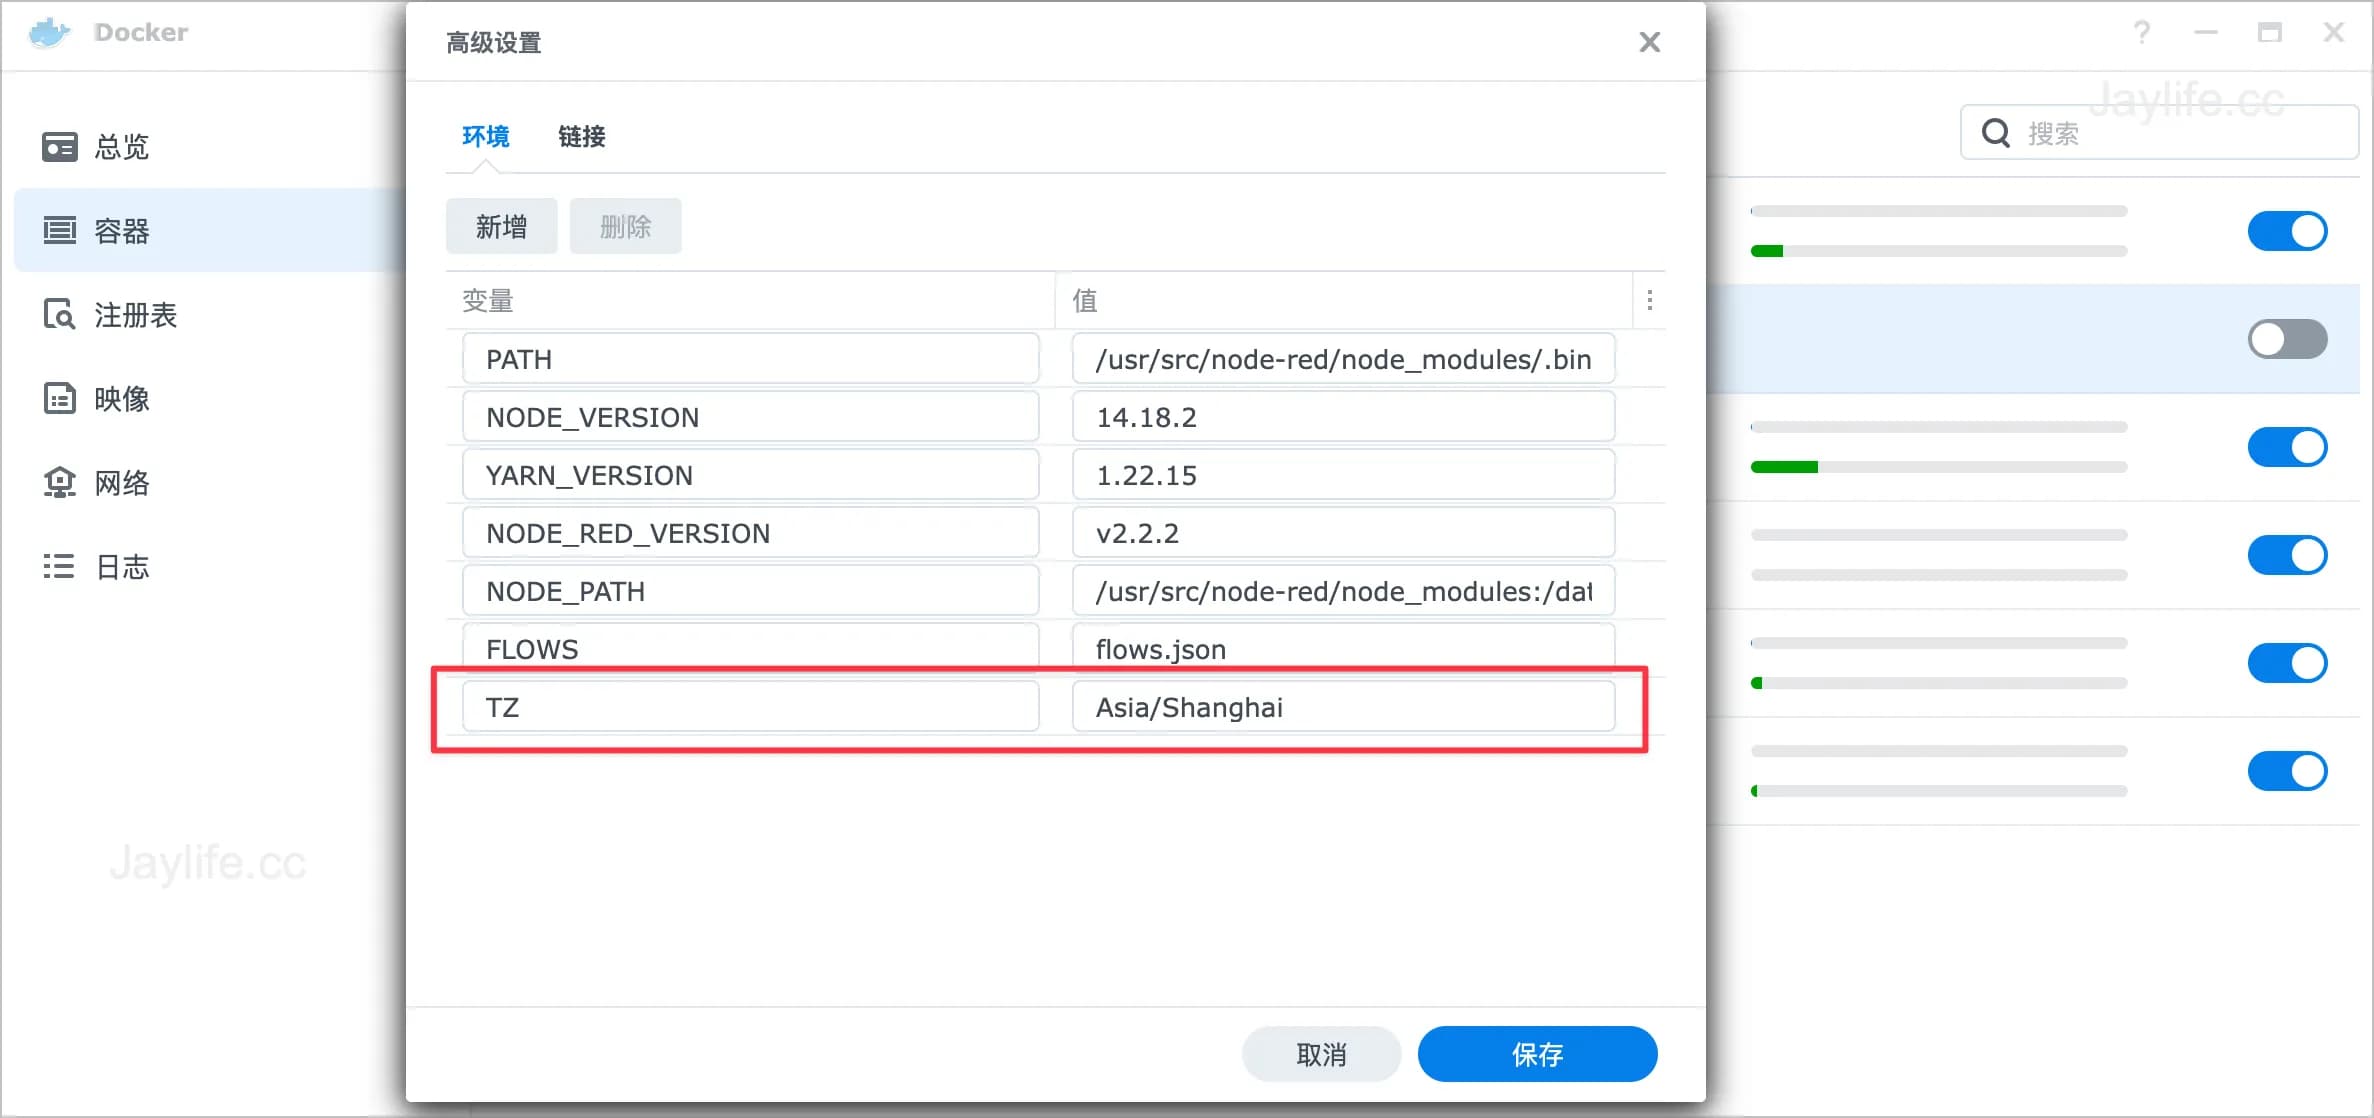Image resolution: width=2374 pixels, height=1118 pixels.
Task: Open the 总览 overview panel
Action: pos(120,146)
